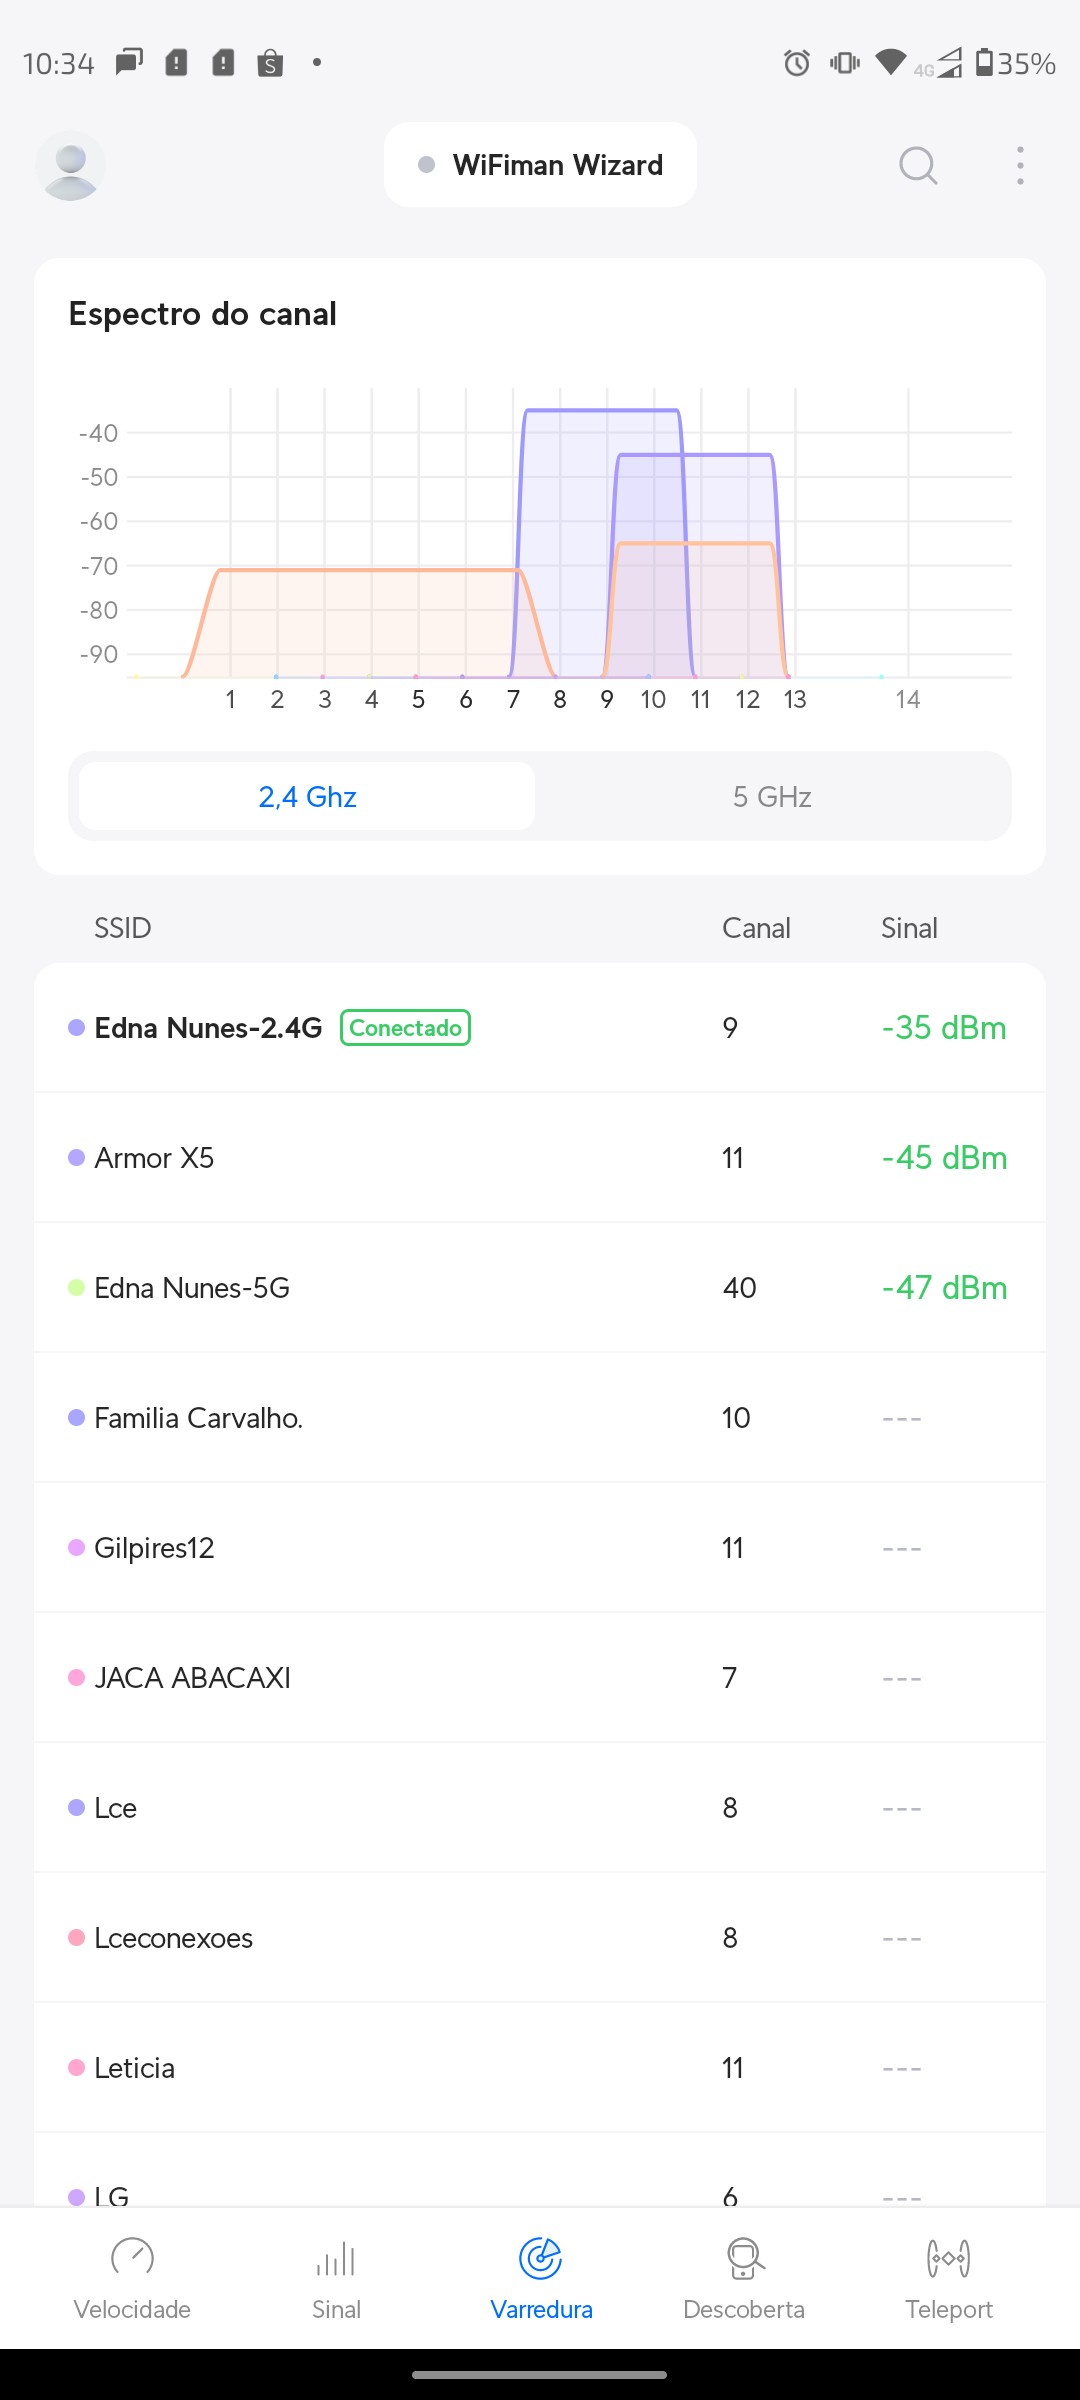
Task: Sort networks by Sinal header
Action: [908, 928]
